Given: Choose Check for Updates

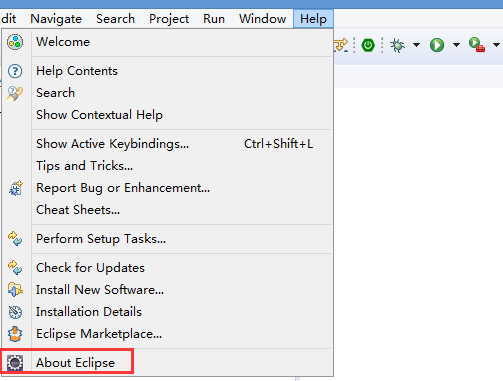Looking at the screenshot, I should click(167, 268).
